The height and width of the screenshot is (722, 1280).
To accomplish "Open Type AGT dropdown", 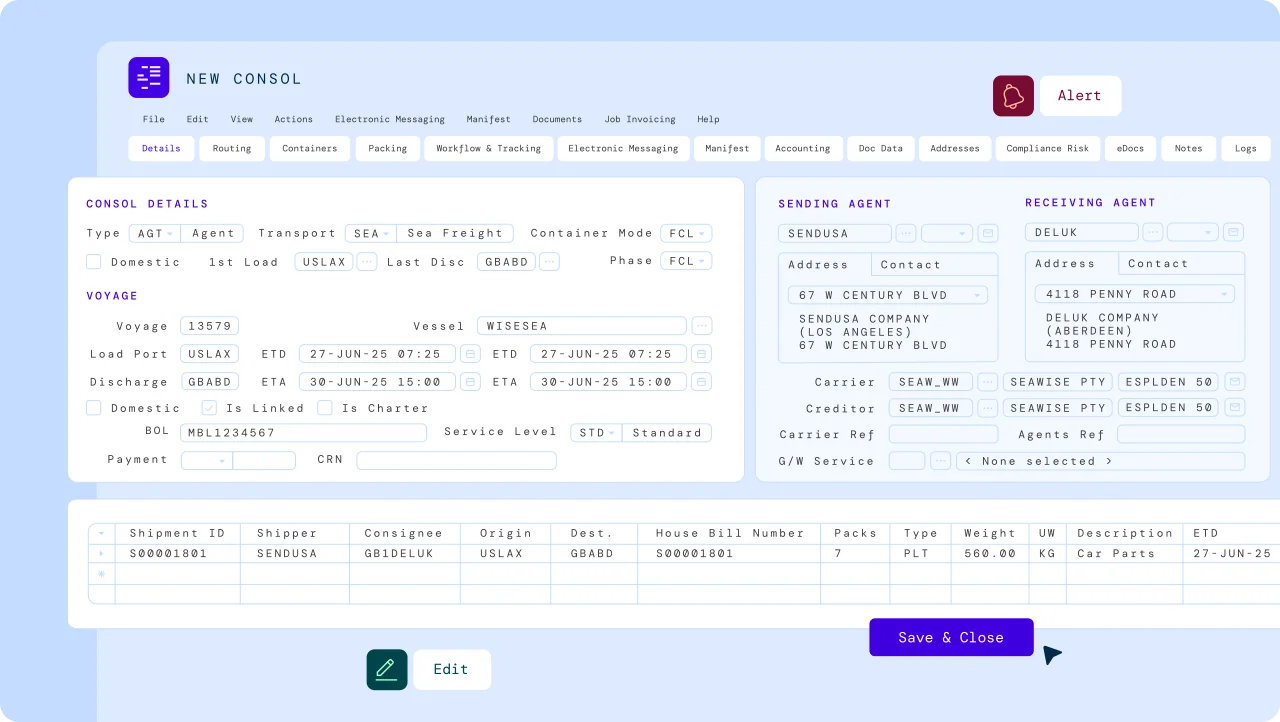I will [x=155, y=233].
